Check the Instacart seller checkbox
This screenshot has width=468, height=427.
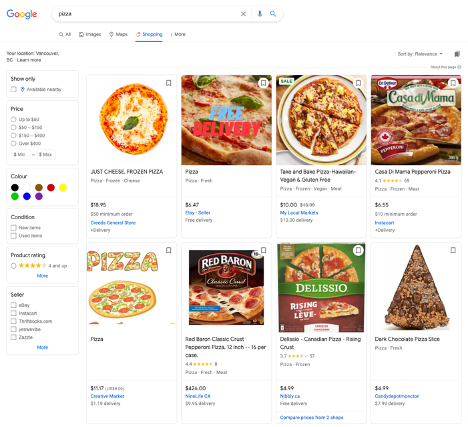pyautogui.click(x=13, y=313)
